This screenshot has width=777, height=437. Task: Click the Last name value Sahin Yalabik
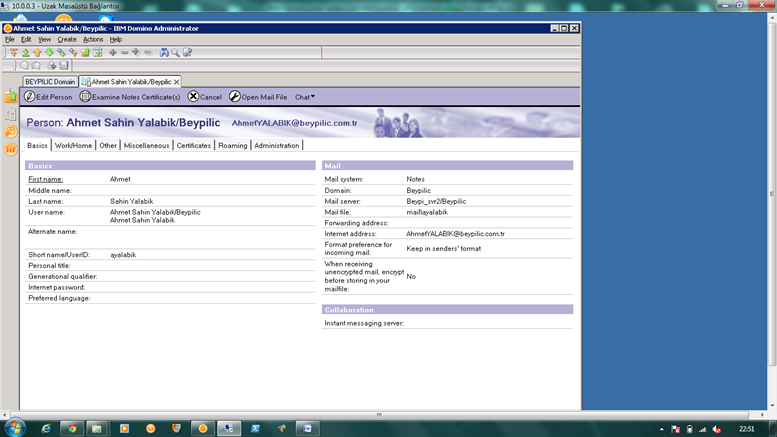click(131, 201)
